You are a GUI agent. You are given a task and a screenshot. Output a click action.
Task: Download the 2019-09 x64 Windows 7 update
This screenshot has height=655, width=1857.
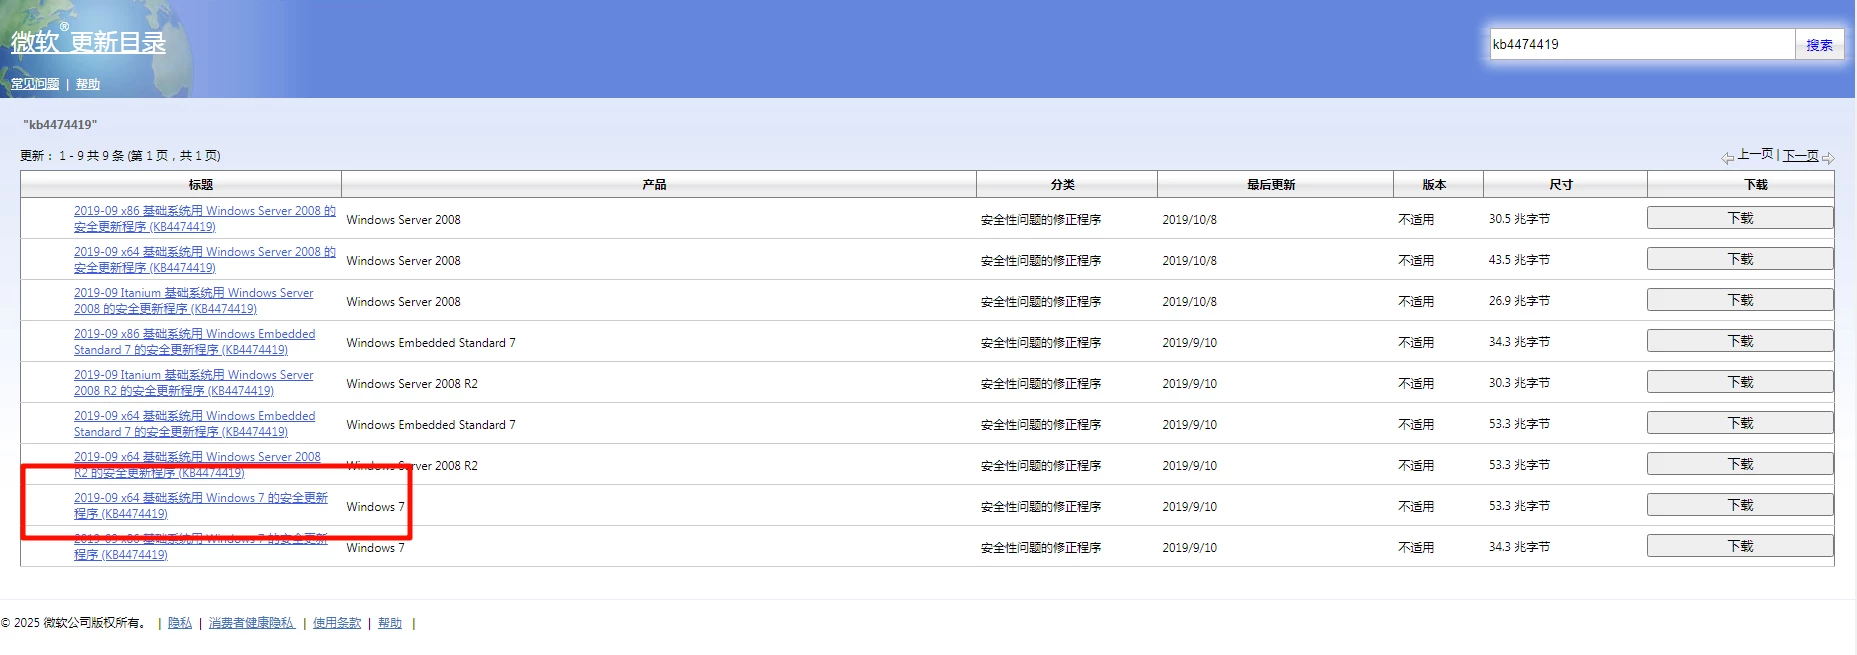click(x=1739, y=505)
